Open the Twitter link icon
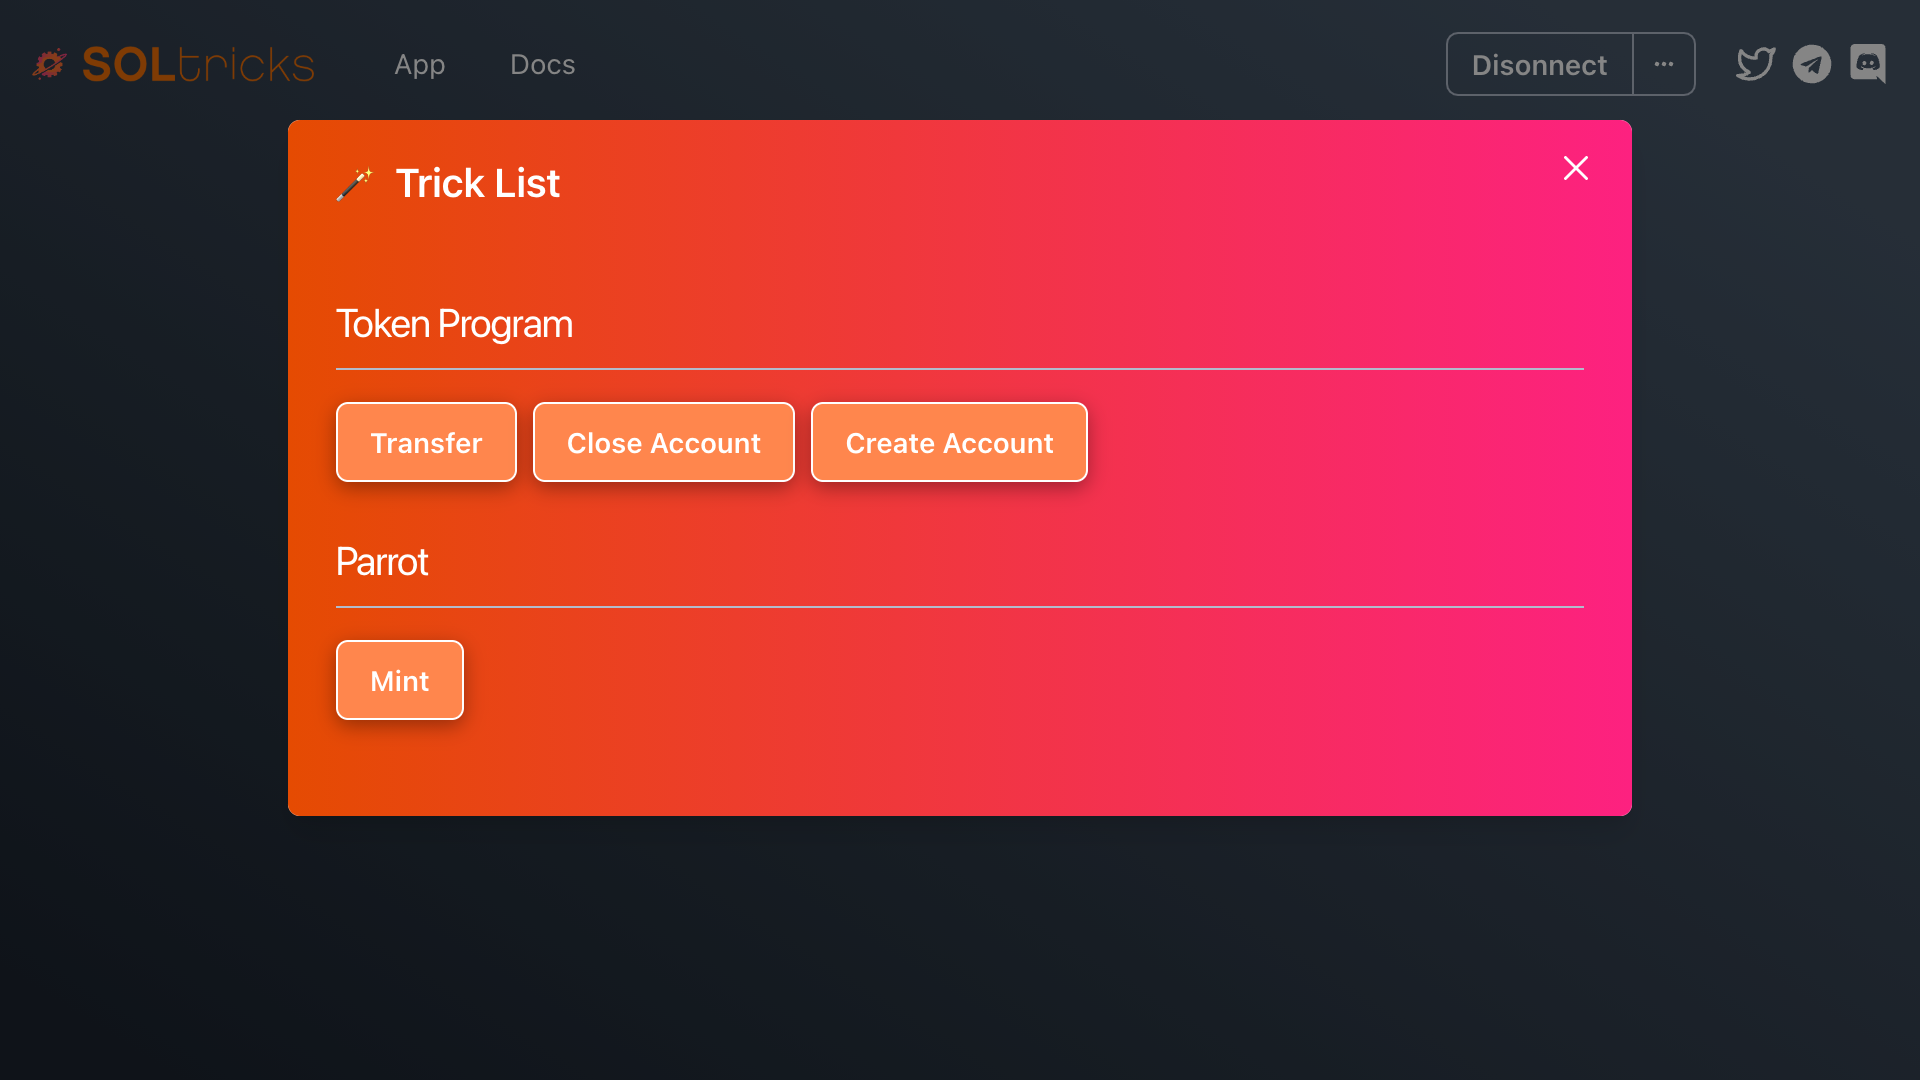This screenshot has width=1920, height=1080. click(x=1755, y=64)
